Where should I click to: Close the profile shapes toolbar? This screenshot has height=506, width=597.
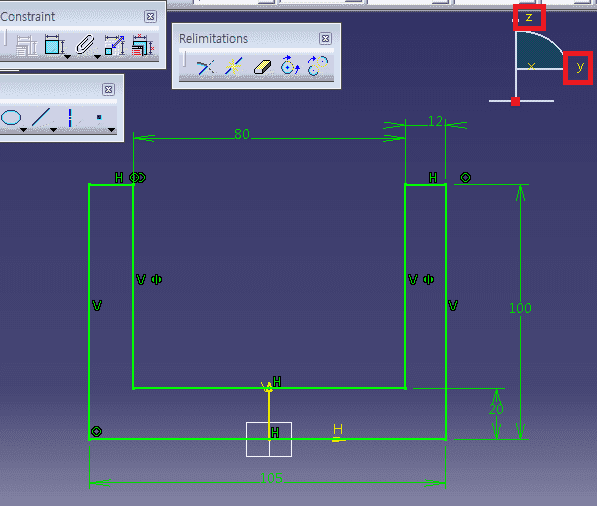point(109,89)
